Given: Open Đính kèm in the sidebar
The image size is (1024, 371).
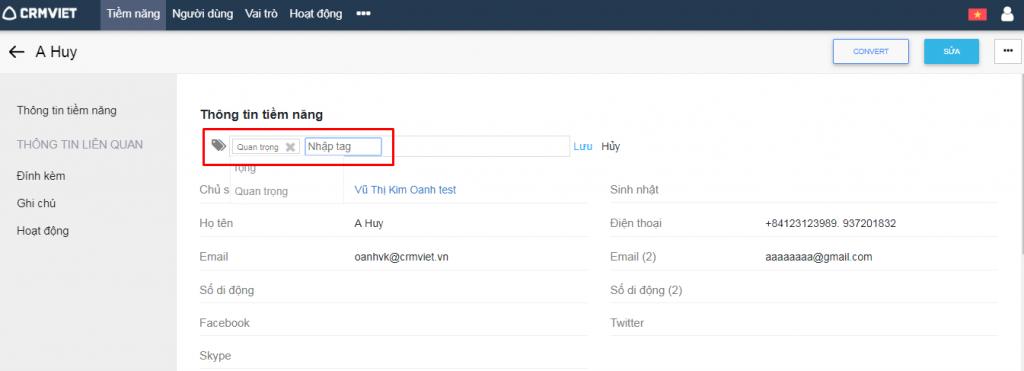Looking at the screenshot, I should pyautogui.click(x=41, y=176).
